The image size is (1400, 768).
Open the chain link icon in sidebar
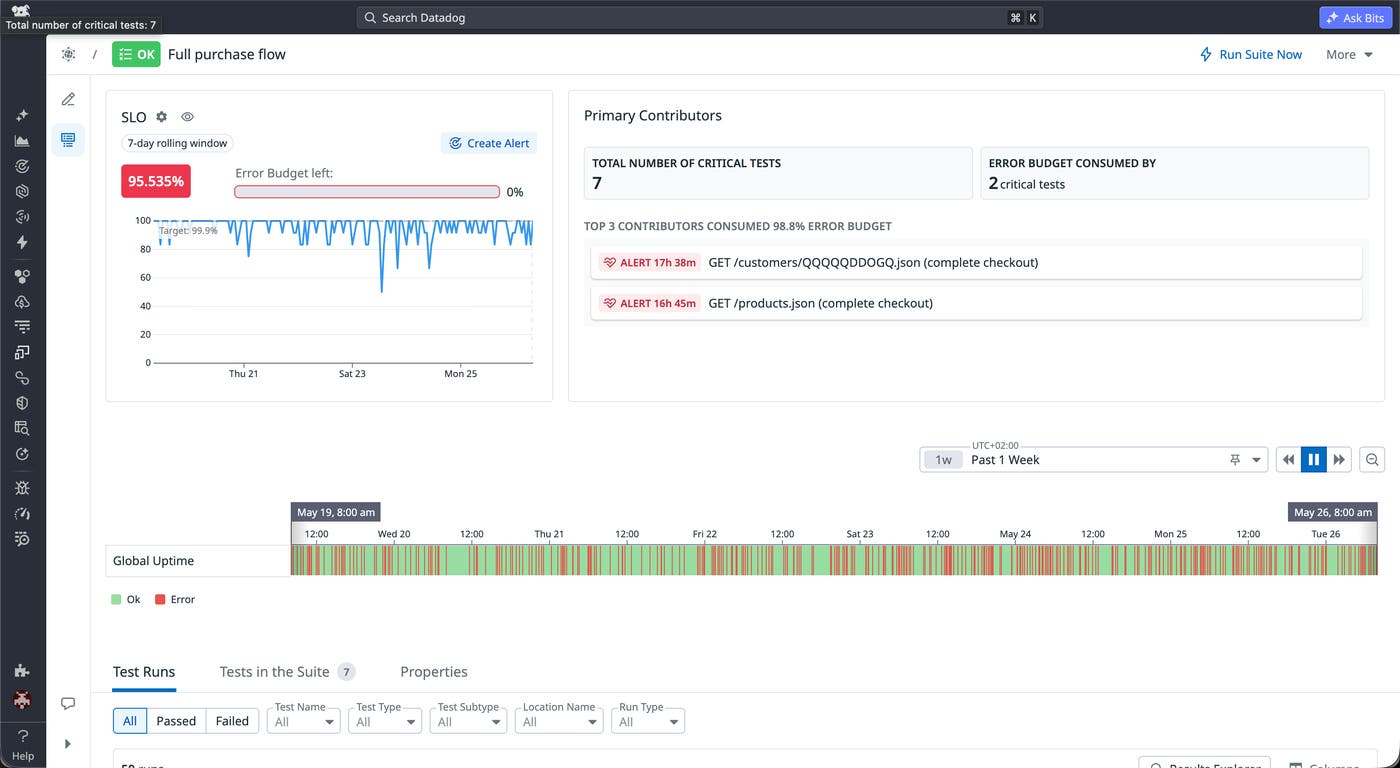point(22,378)
